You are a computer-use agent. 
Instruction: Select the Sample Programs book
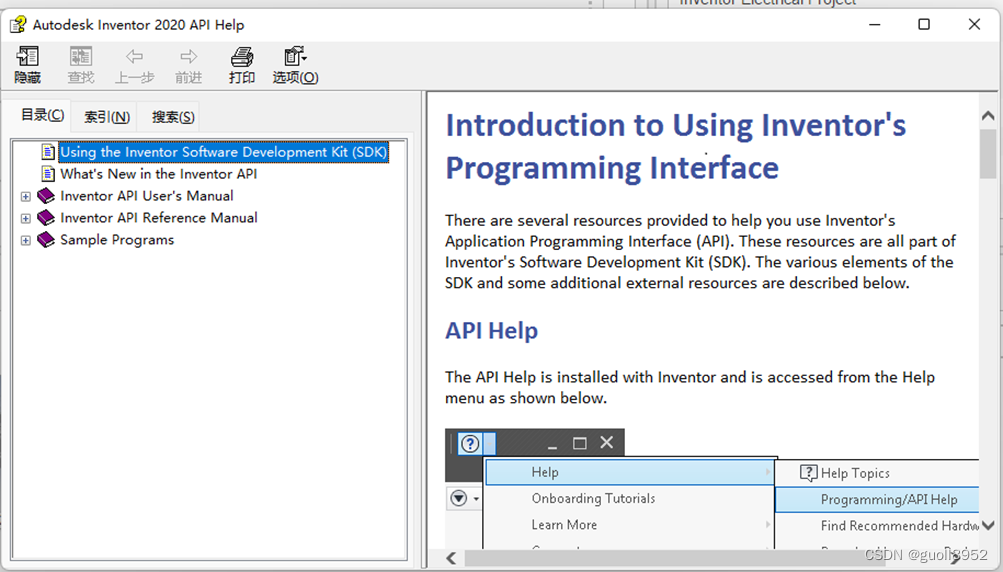point(117,240)
